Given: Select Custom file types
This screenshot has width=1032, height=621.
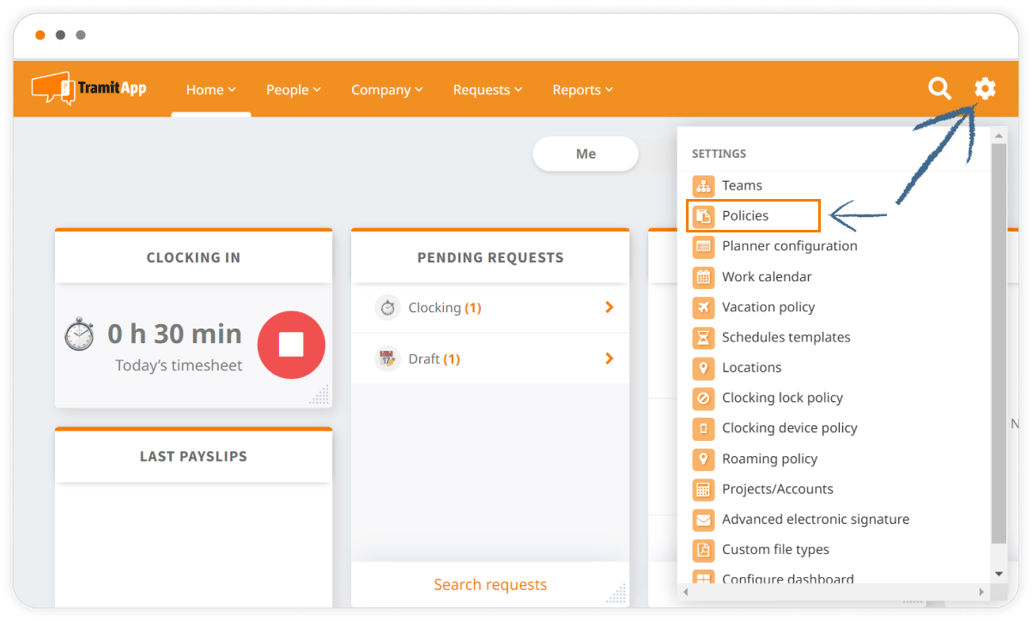Looking at the screenshot, I should (775, 549).
